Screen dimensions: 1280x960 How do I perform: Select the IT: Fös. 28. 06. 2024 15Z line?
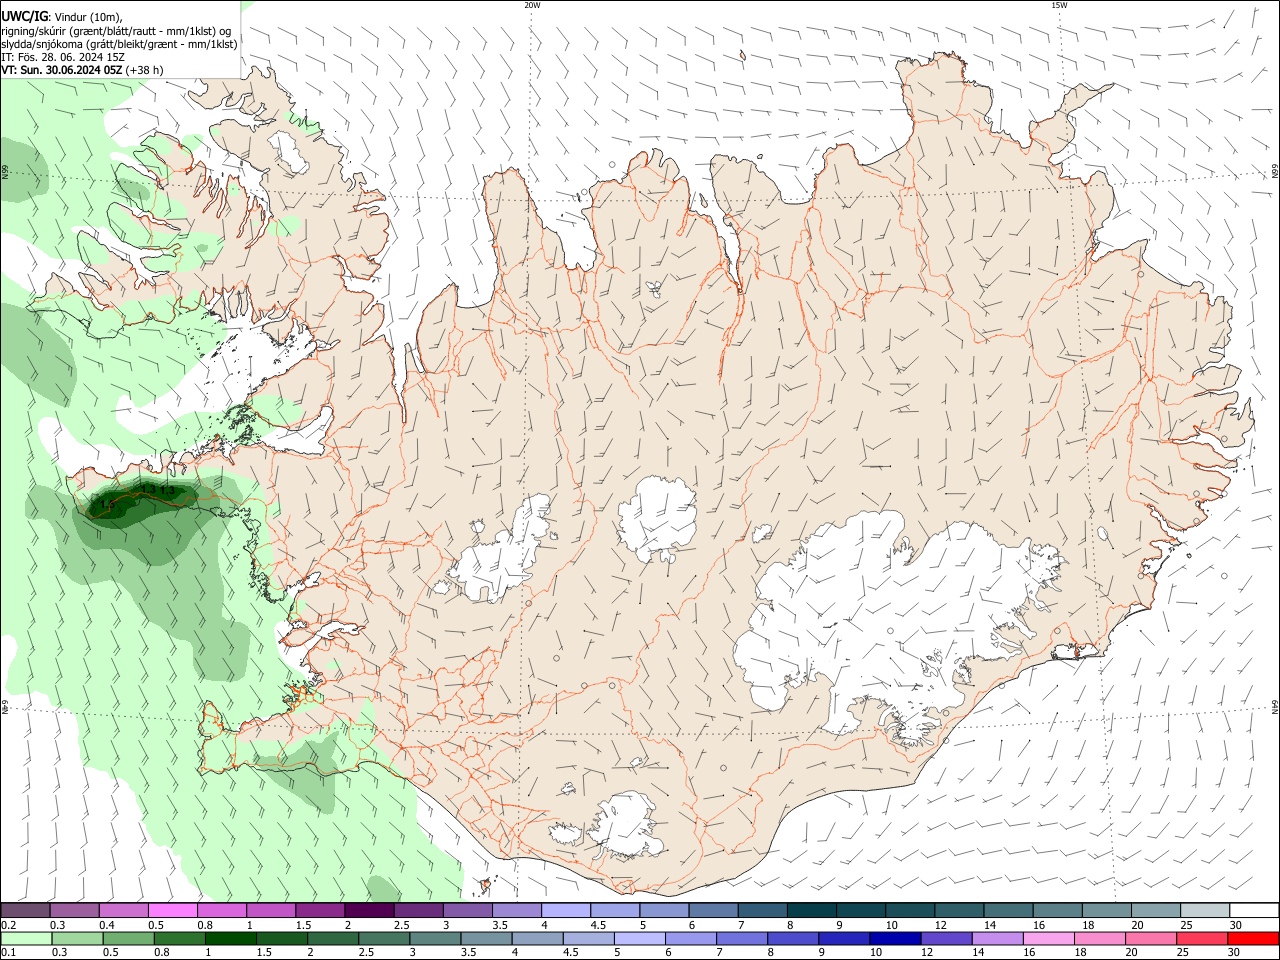tap(62, 57)
